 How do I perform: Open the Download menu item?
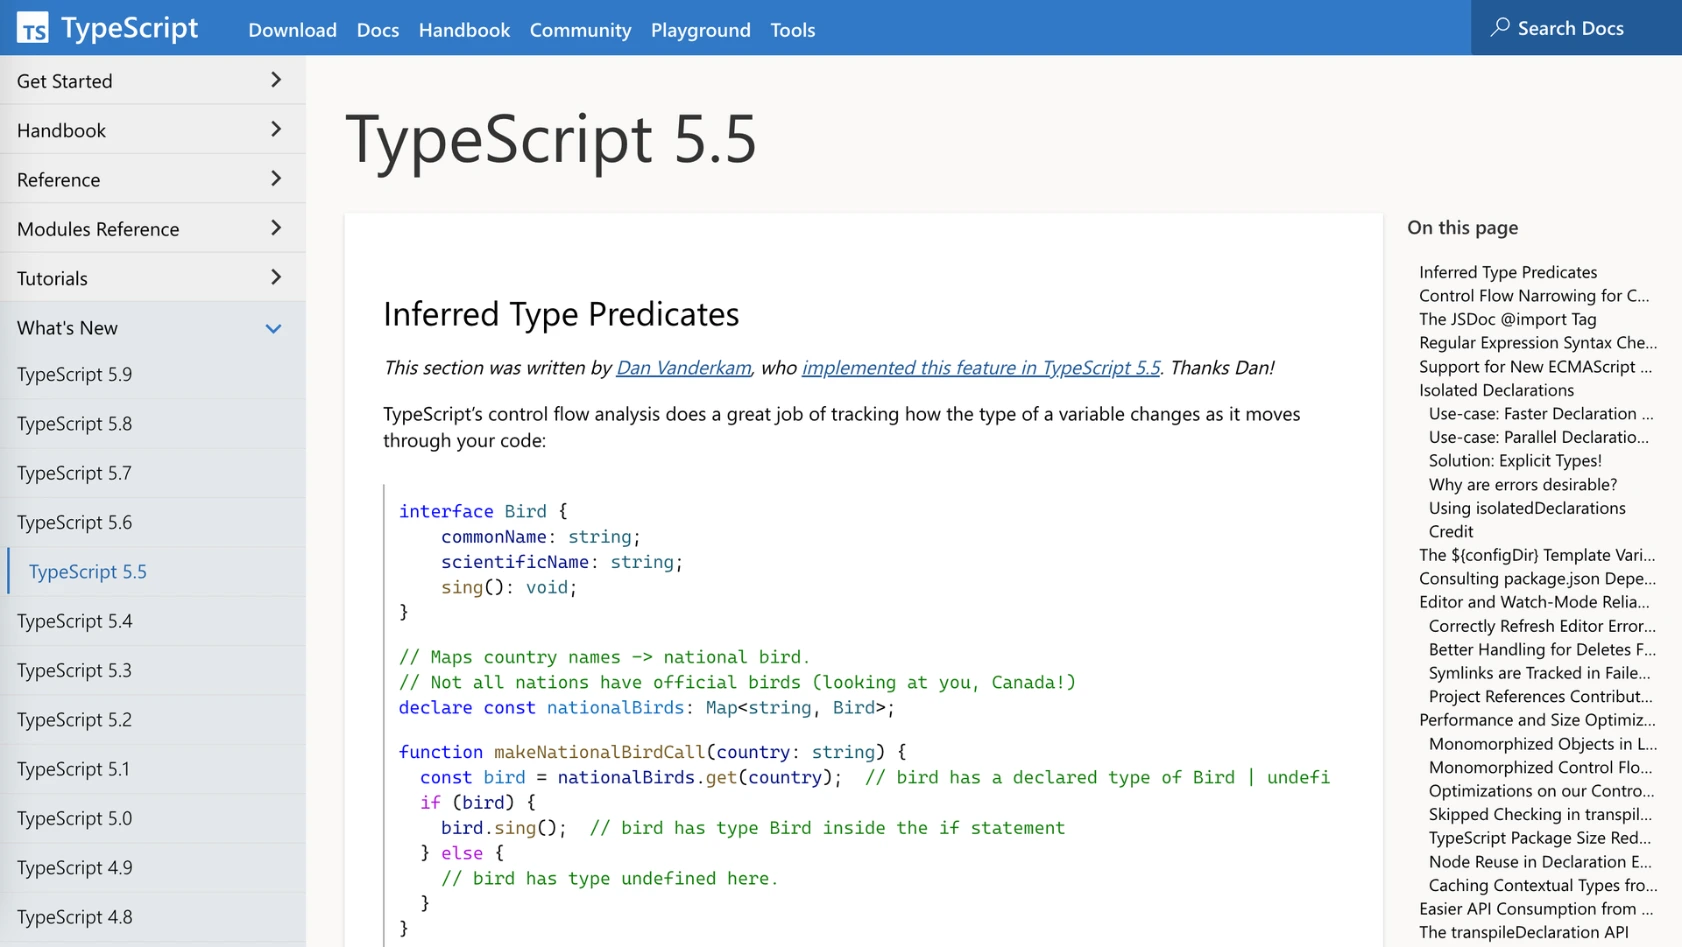pos(292,30)
